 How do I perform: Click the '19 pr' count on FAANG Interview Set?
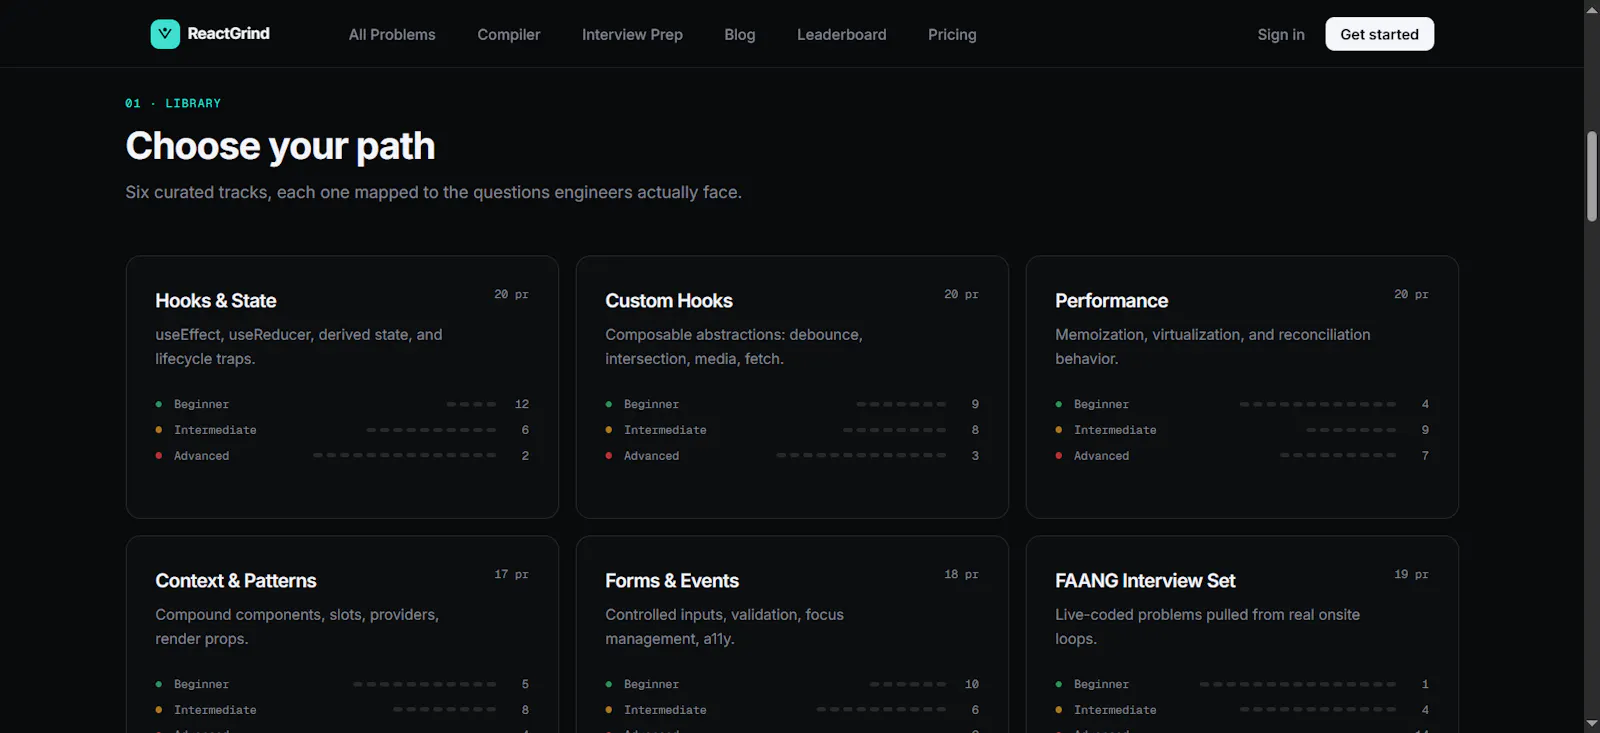pos(1411,575)
